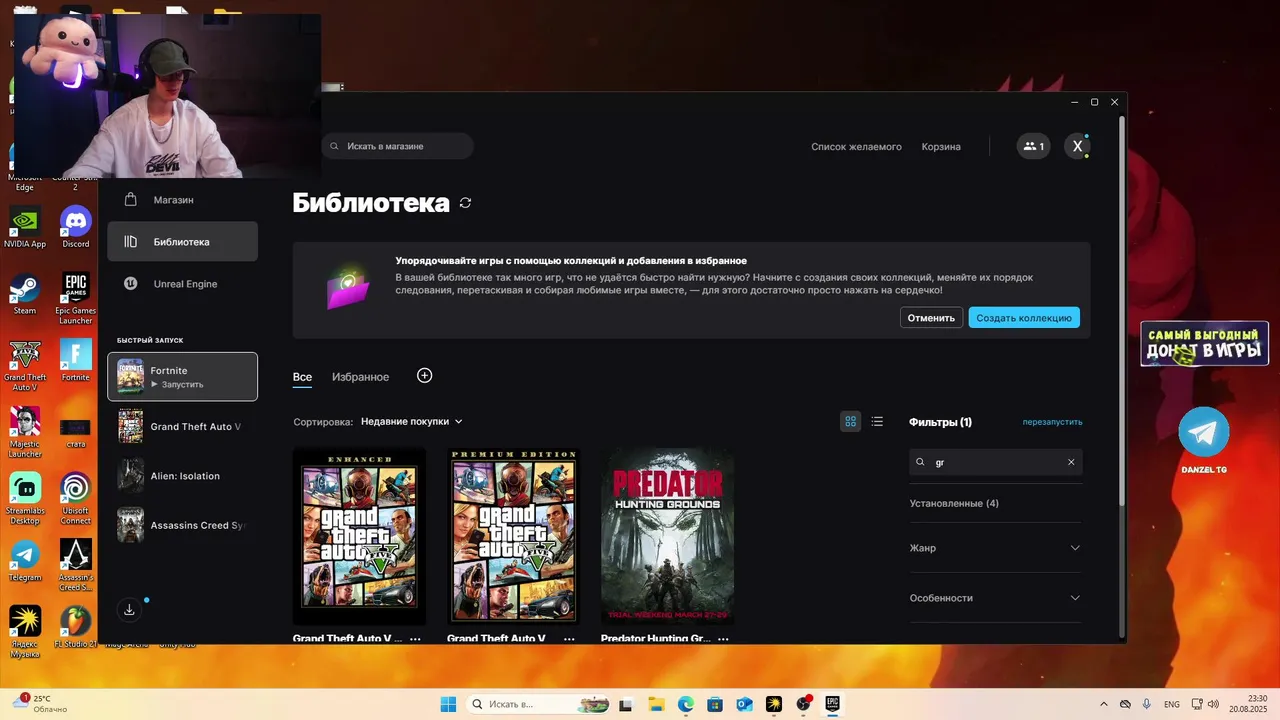Expand the Жанр filter
The height and width of the screenshot is (720, 1280).
(x=995, y=548)
